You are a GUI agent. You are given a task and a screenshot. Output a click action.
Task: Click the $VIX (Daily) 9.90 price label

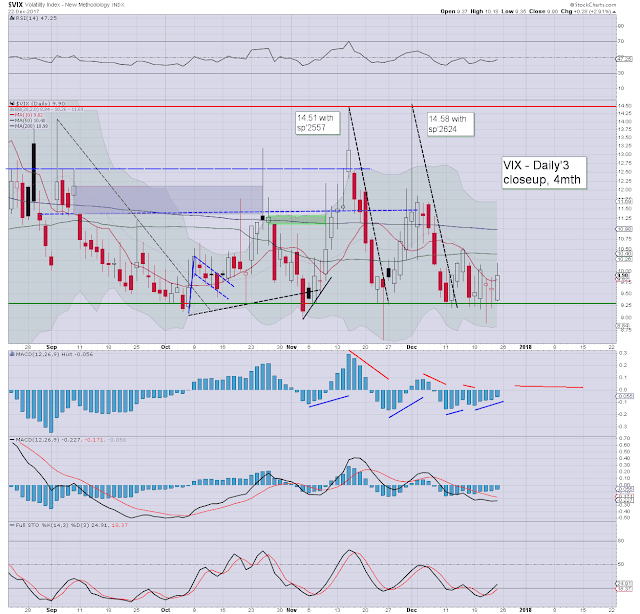tap(40, 104)
